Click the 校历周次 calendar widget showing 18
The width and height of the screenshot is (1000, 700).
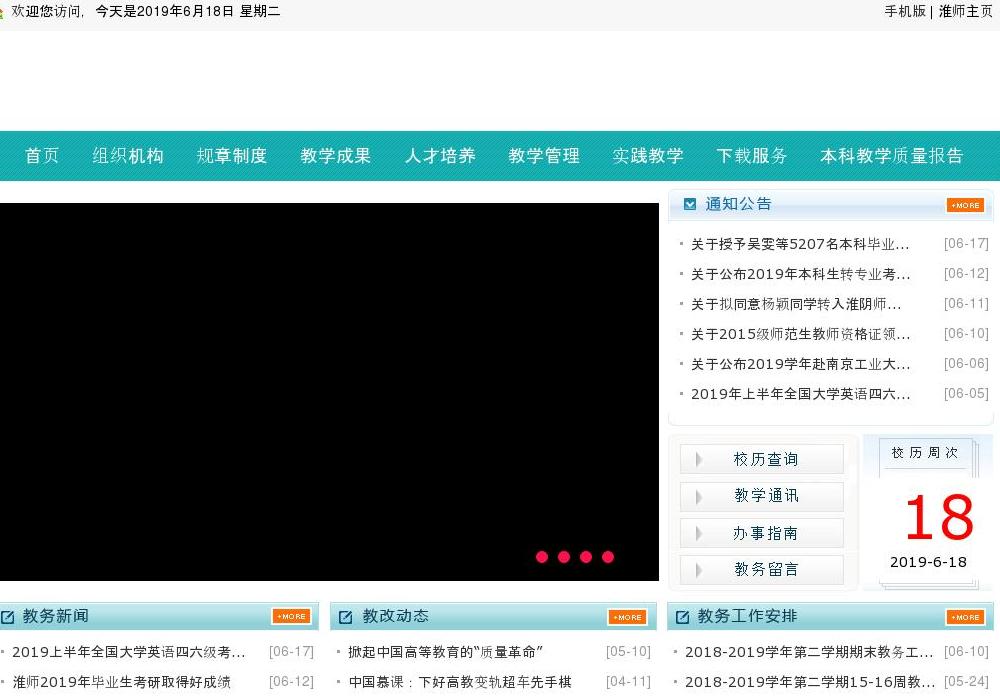pos(928,512)
